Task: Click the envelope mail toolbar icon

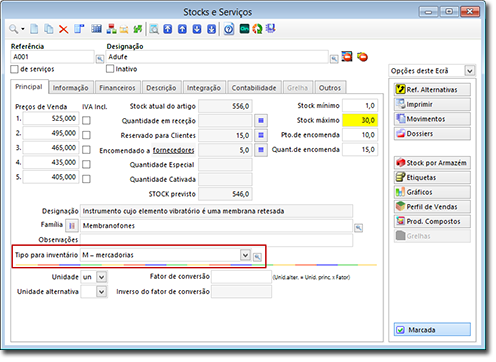Action: (124, 30)
